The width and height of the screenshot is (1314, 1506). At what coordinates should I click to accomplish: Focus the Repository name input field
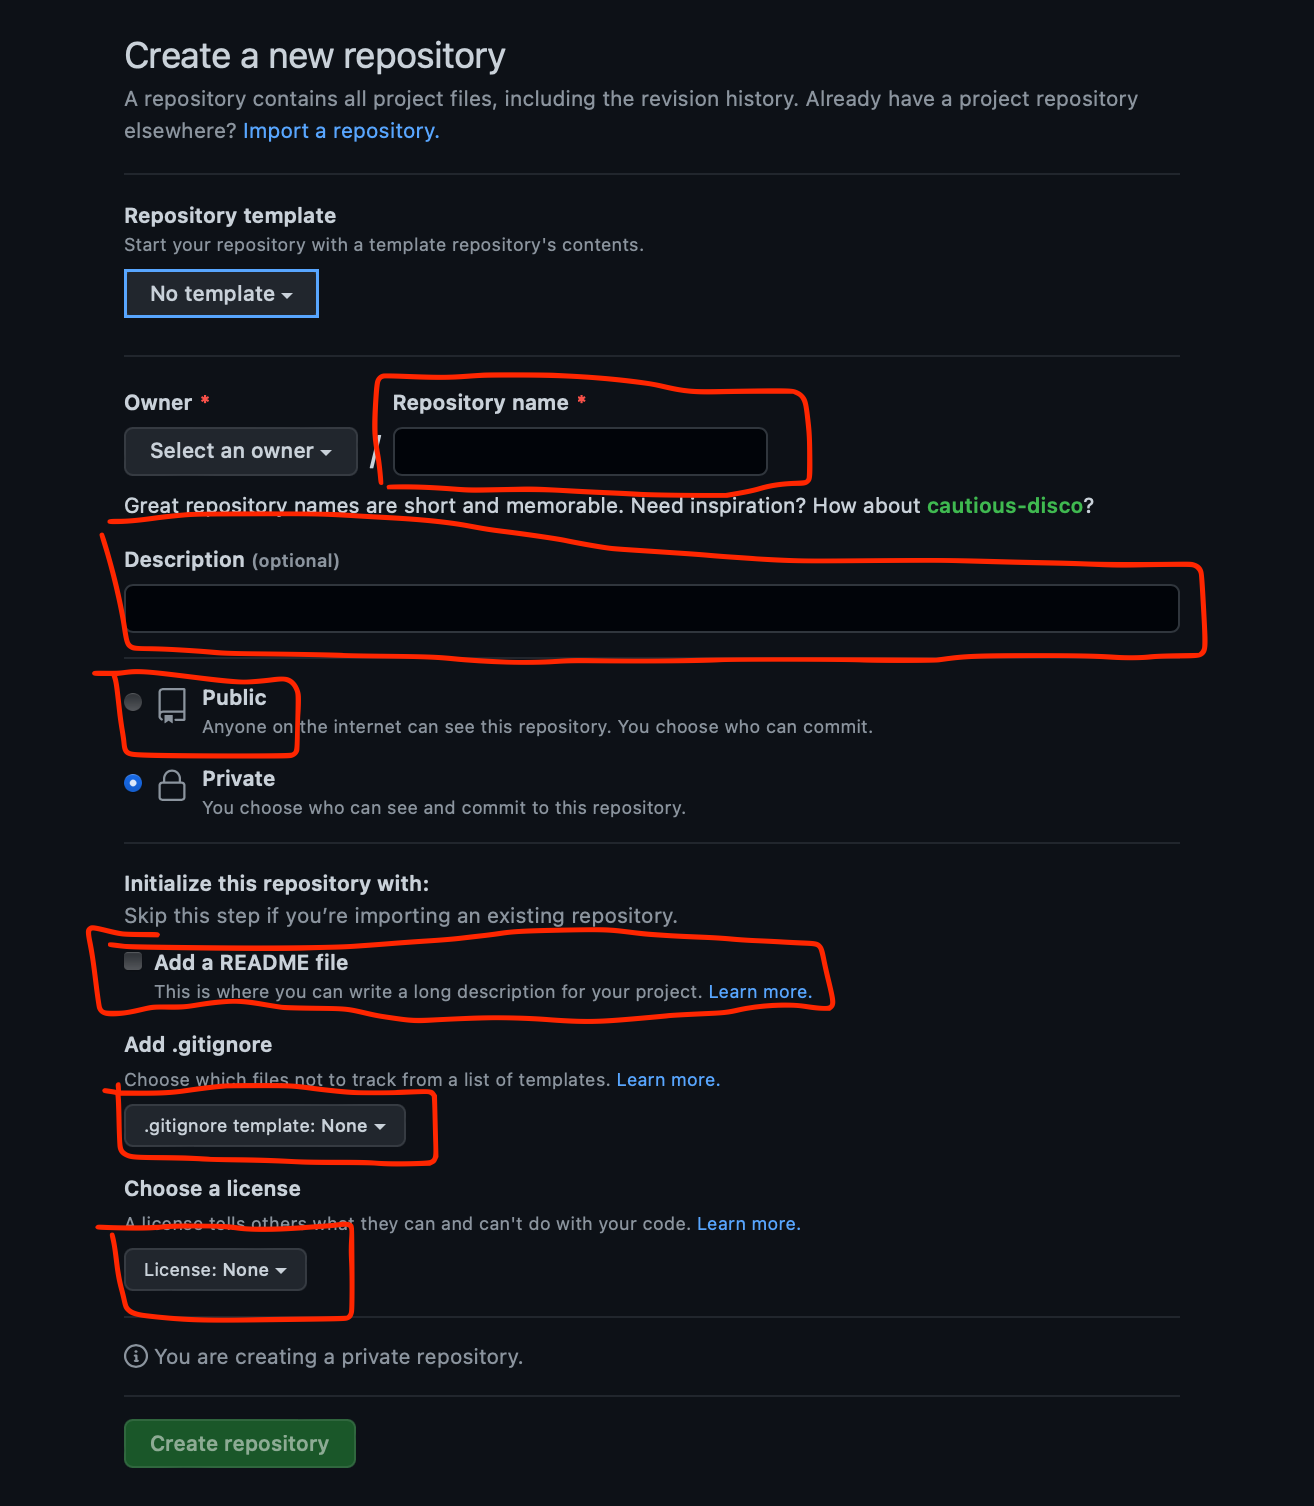[580, 451]
